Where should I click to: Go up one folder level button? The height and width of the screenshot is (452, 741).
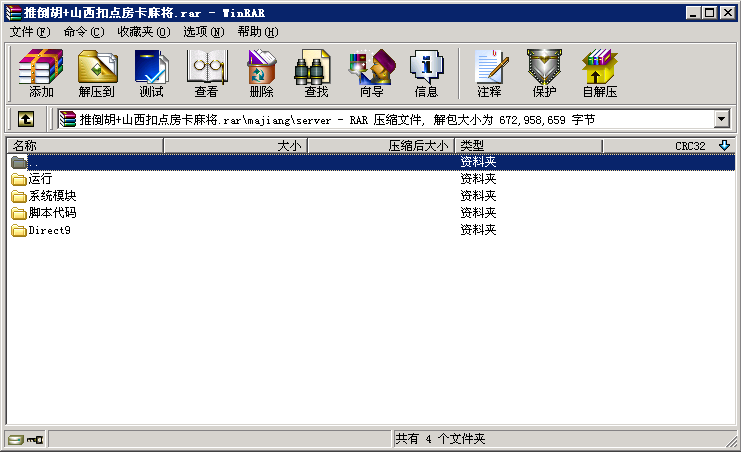click(x=25, y=119)
